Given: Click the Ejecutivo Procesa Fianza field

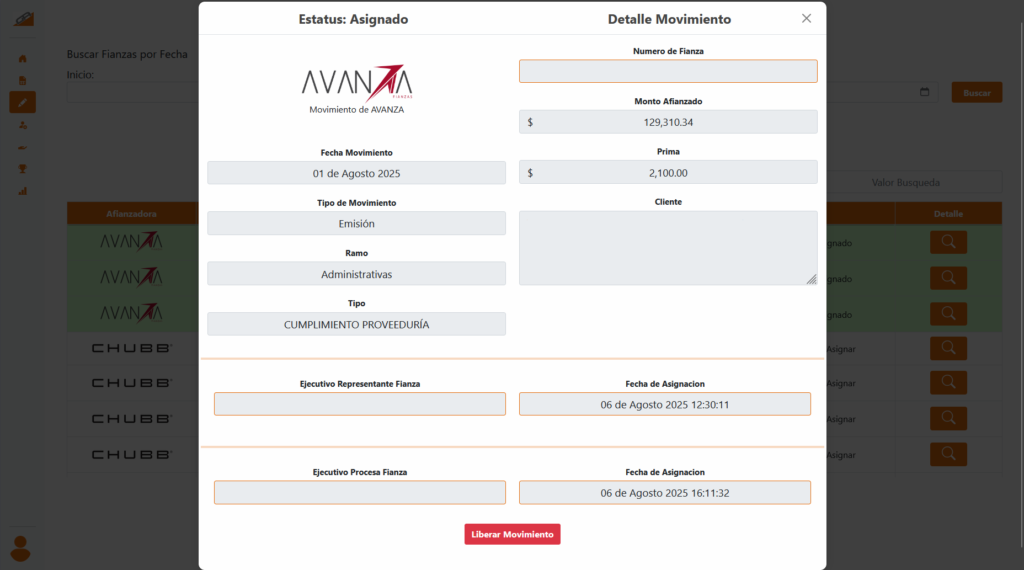Looking at the screenshot, I should [x=359, y=492].
